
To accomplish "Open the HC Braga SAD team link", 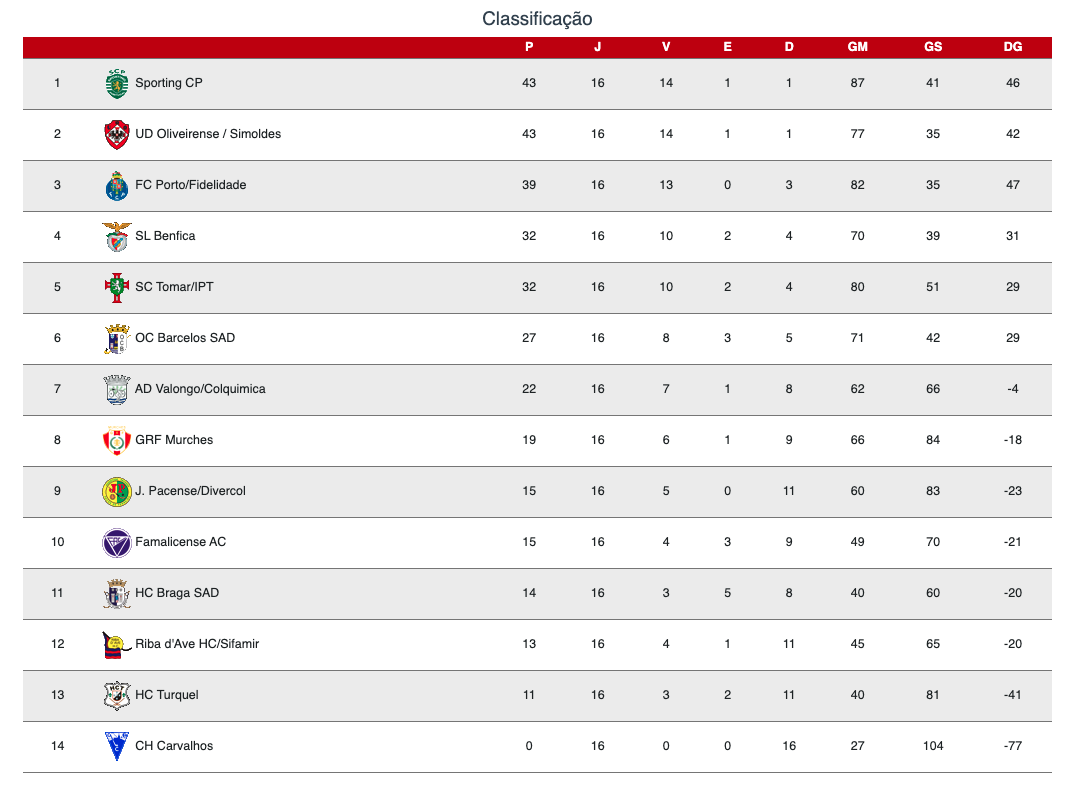I will (177, 593).
